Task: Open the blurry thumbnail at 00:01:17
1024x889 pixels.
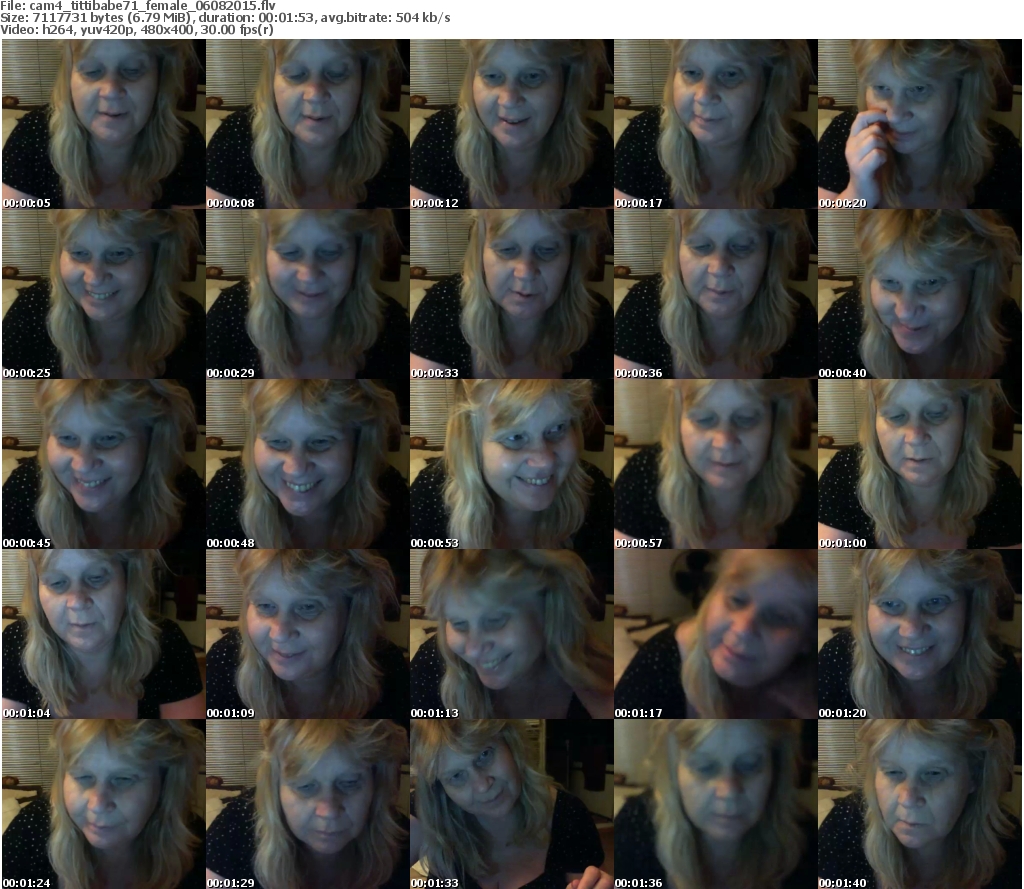Action: point(716,634)
